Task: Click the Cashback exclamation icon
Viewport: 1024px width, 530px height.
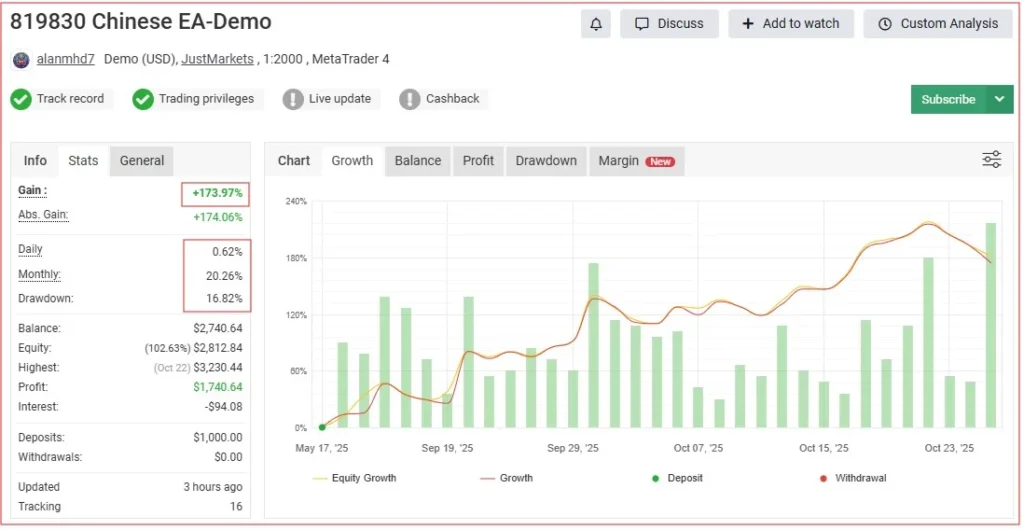Action: click(409, 99)
